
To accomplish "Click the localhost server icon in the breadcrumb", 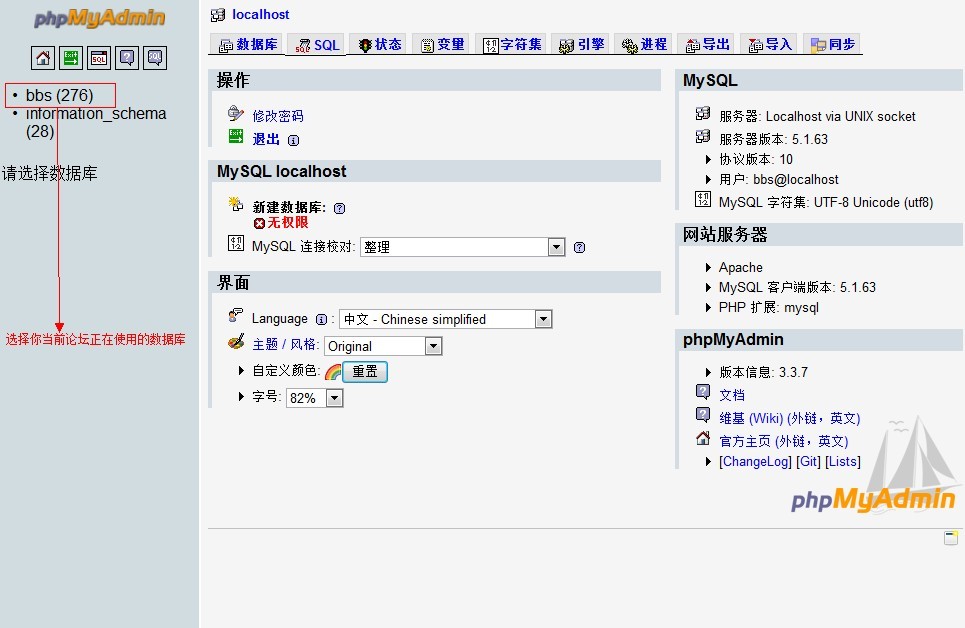I will [218, 15].
